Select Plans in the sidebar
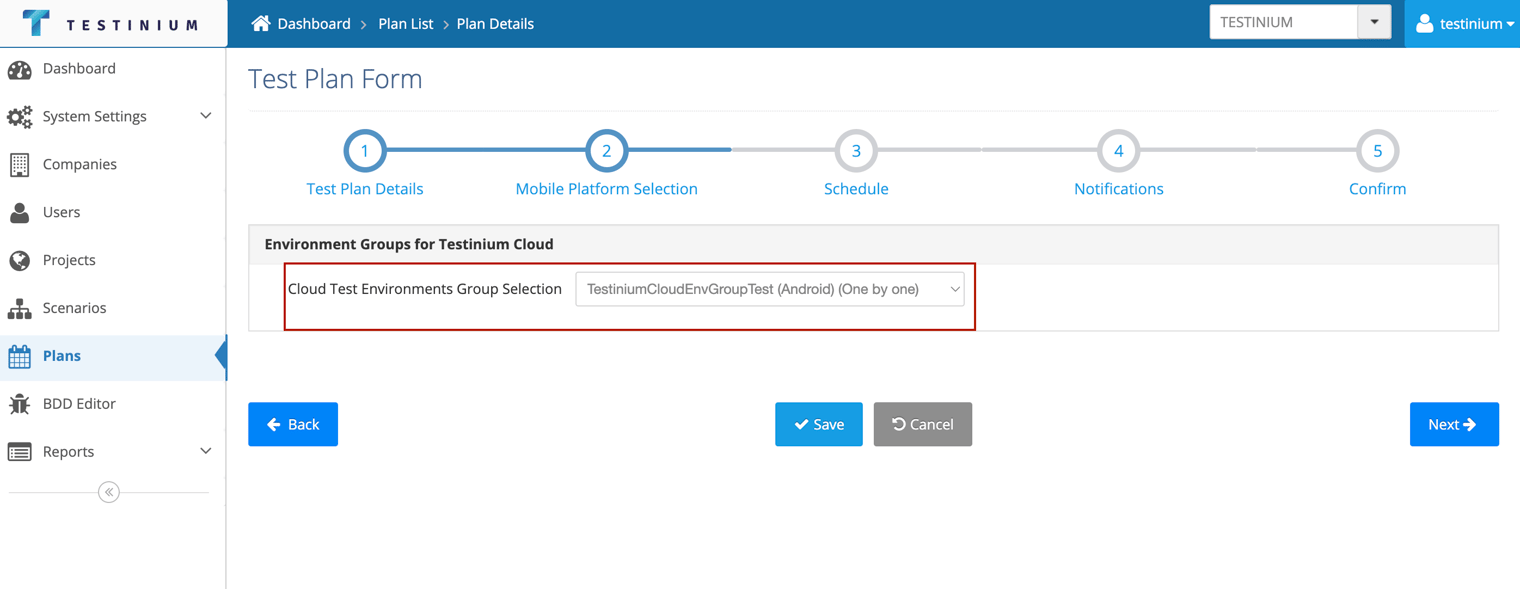 (113, 356)
